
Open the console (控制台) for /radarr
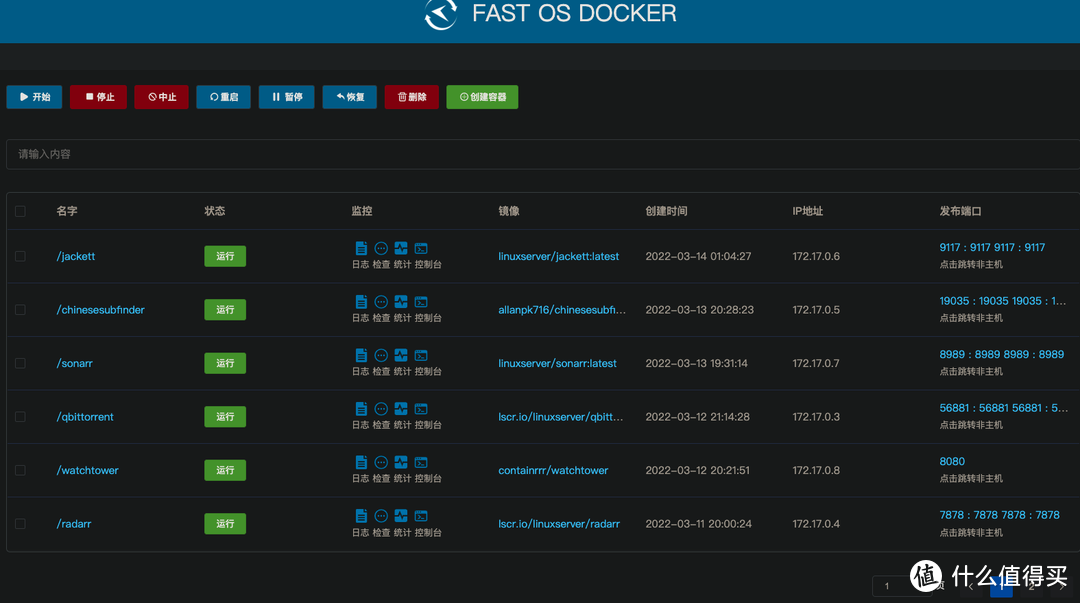(420, 516)
